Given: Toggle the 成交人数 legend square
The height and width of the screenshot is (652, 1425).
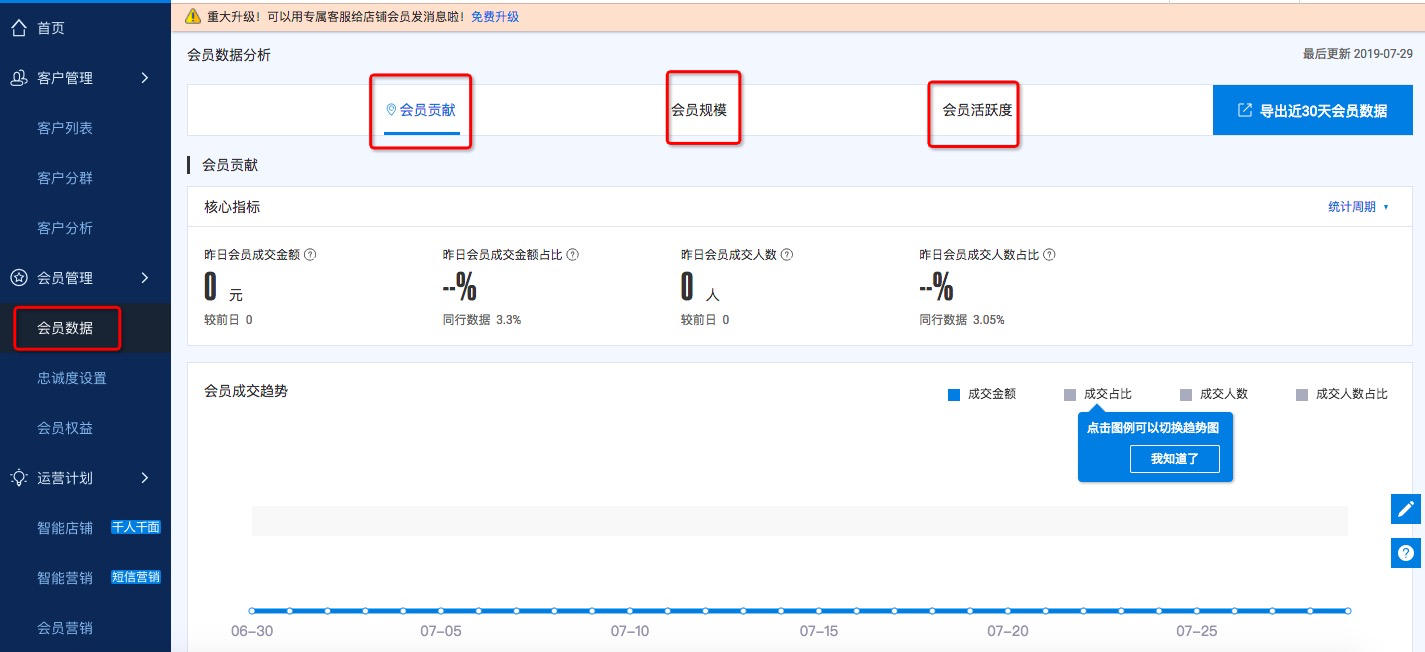Looking at the screenshot, I should coord(1186,395).
